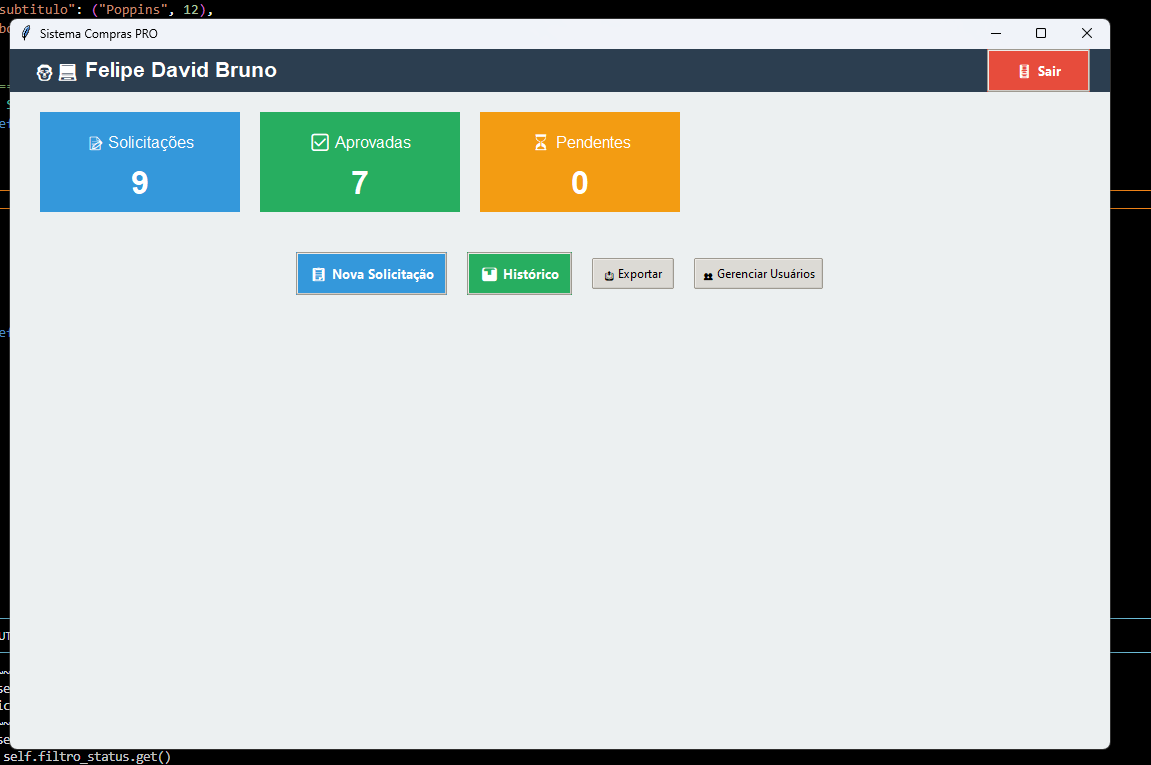1151x765 pixels.
Task: Click the Exportar button
Action: coord(633,274)
